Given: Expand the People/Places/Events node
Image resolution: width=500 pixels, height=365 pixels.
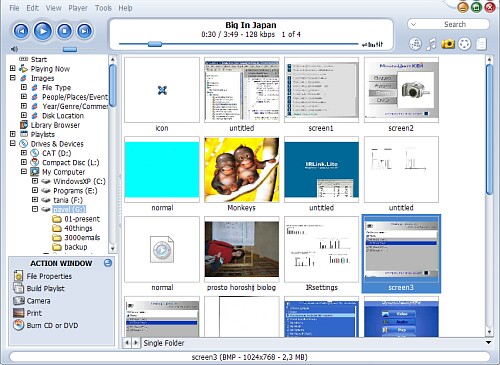Looking at the screenshot, I should click(x=24, y=96).
